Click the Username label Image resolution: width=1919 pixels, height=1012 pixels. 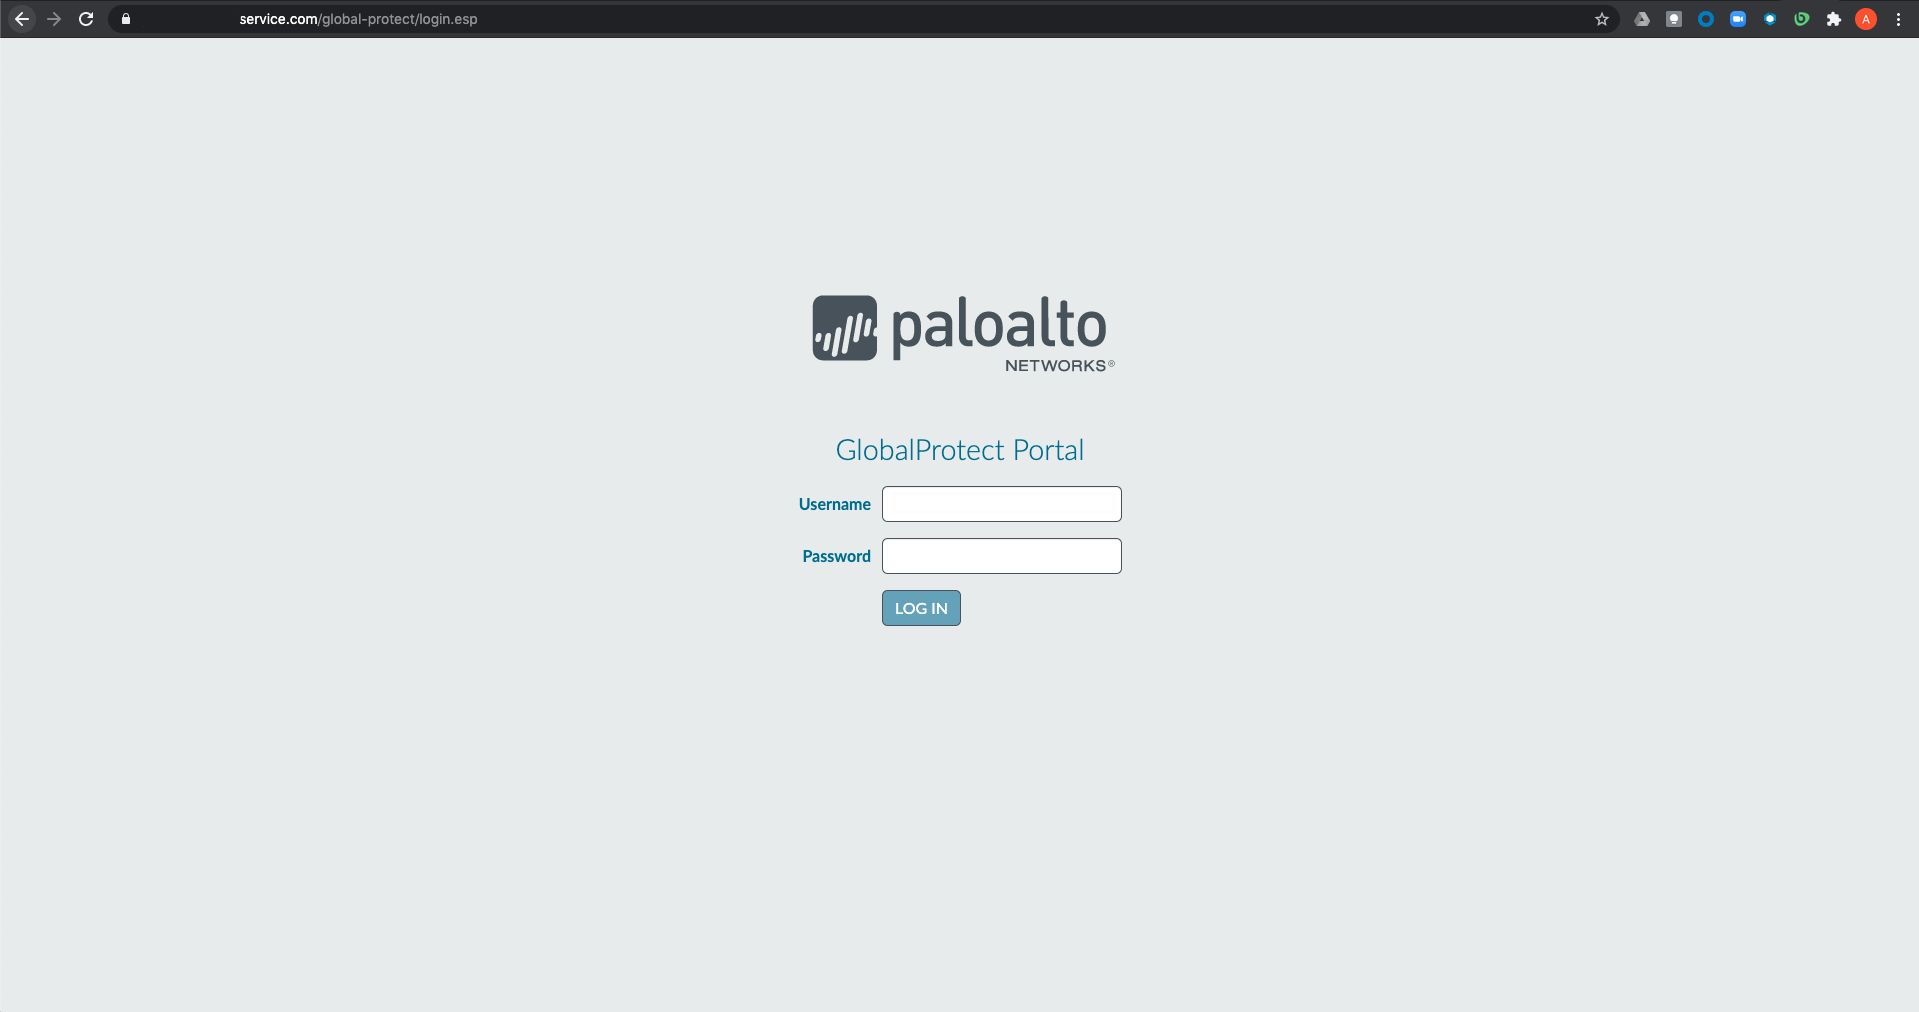click(835, 504)
